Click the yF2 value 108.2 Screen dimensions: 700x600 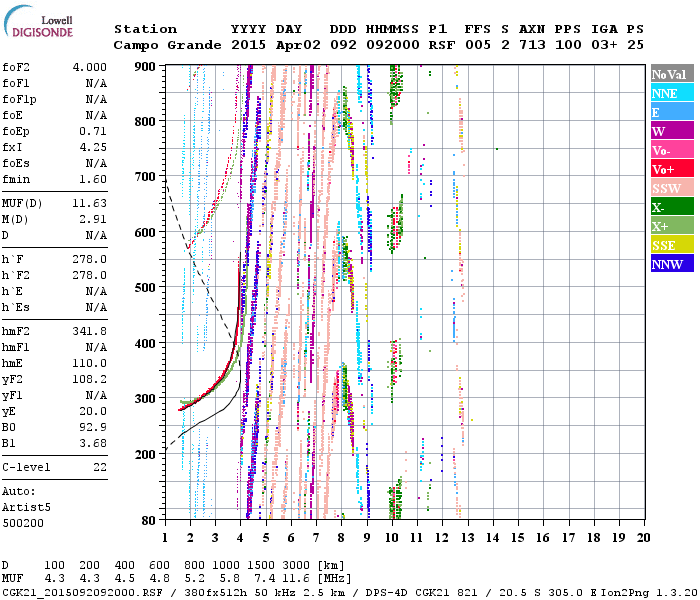click(90, 379)
